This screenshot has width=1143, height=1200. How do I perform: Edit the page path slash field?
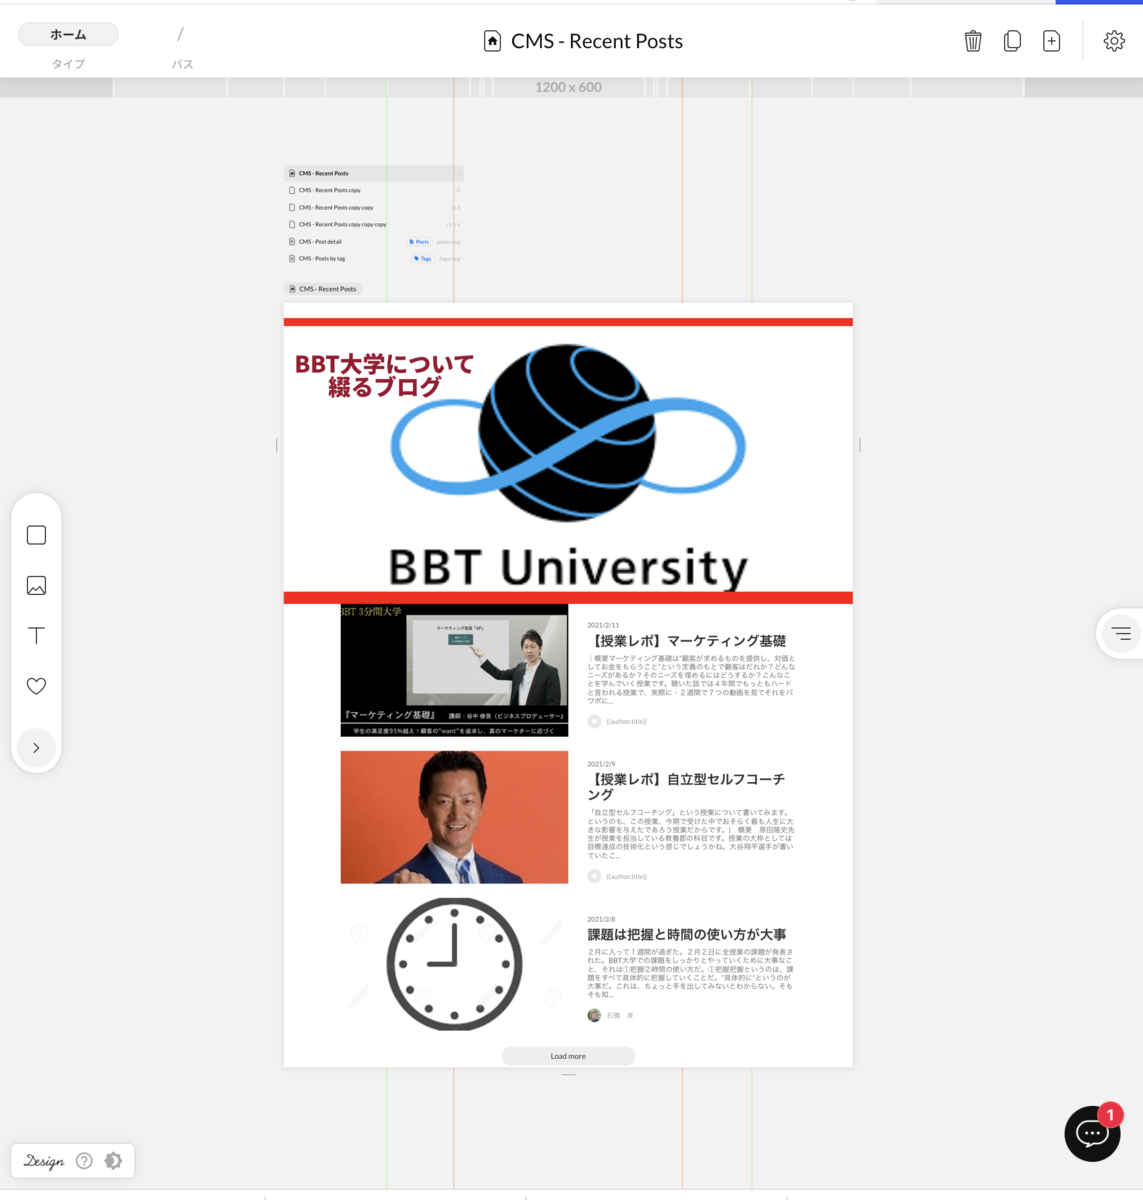tap(181, 34)
